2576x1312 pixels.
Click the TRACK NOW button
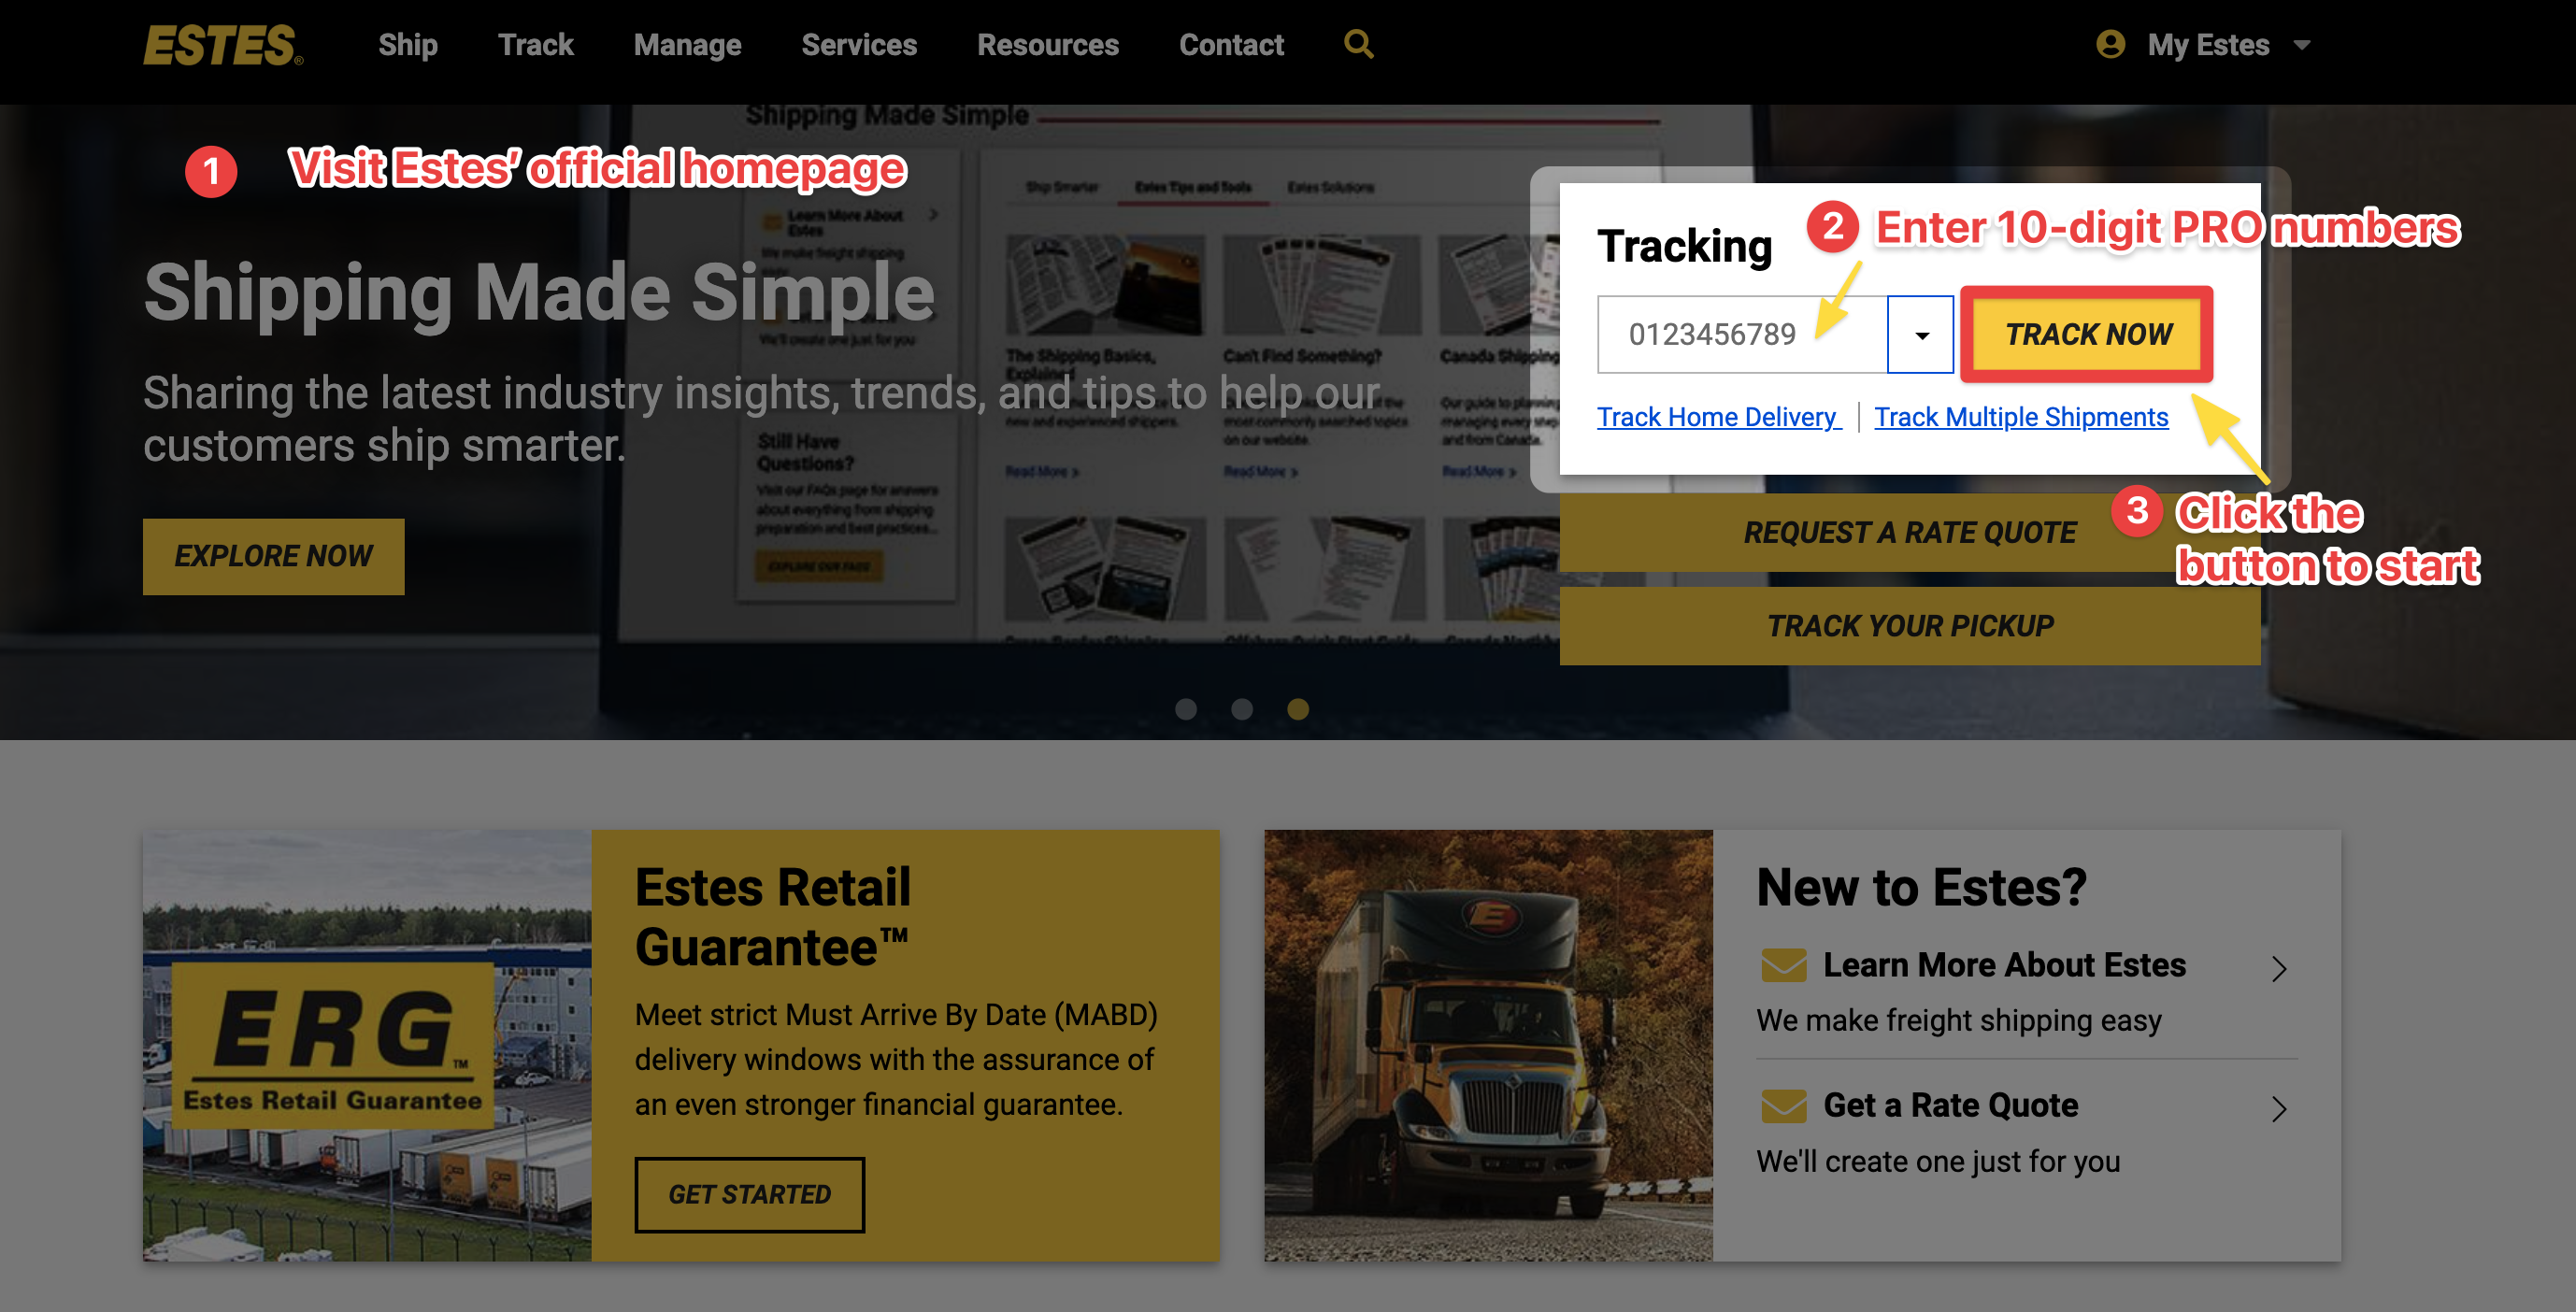[2088, 334]
